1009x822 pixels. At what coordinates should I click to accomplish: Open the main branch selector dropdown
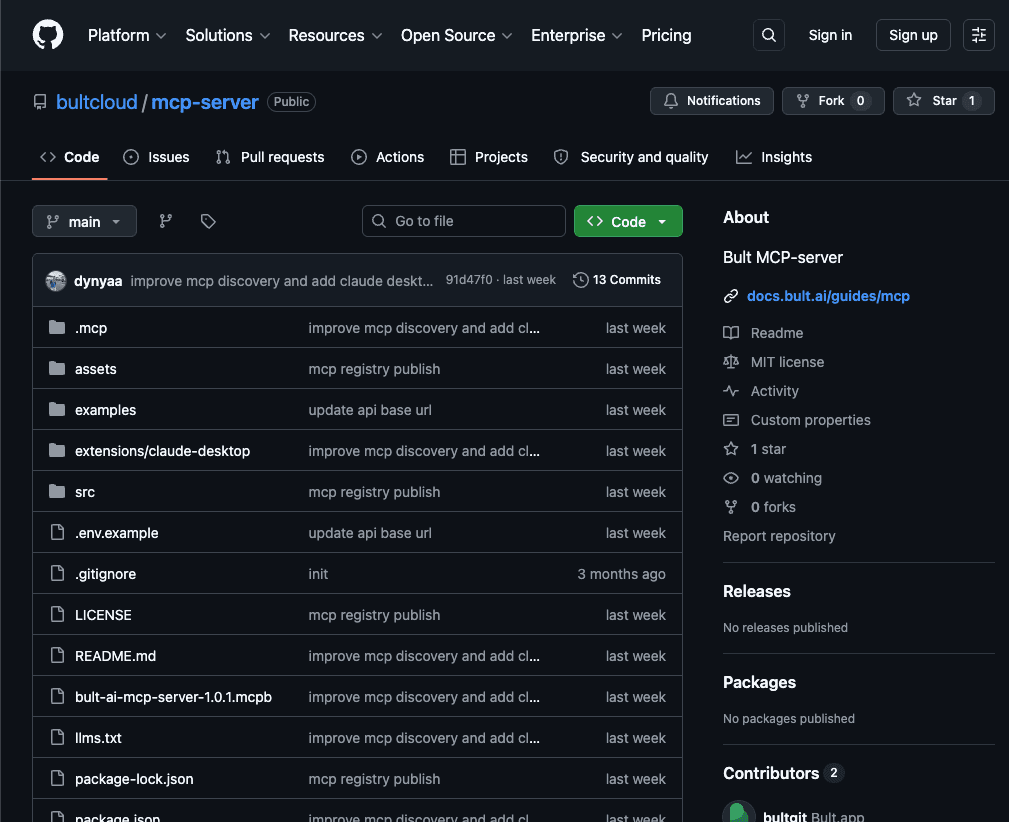coord(84,221)
